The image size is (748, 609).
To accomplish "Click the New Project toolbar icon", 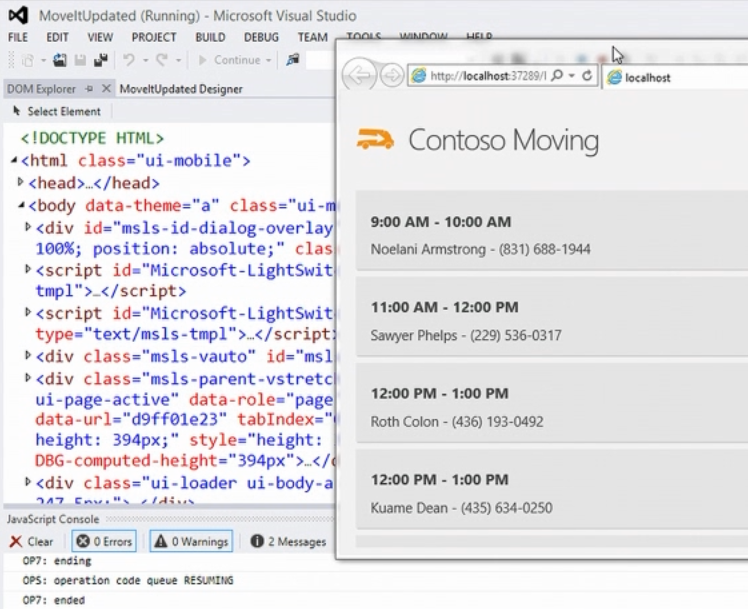I will click(x=28, y=61).
